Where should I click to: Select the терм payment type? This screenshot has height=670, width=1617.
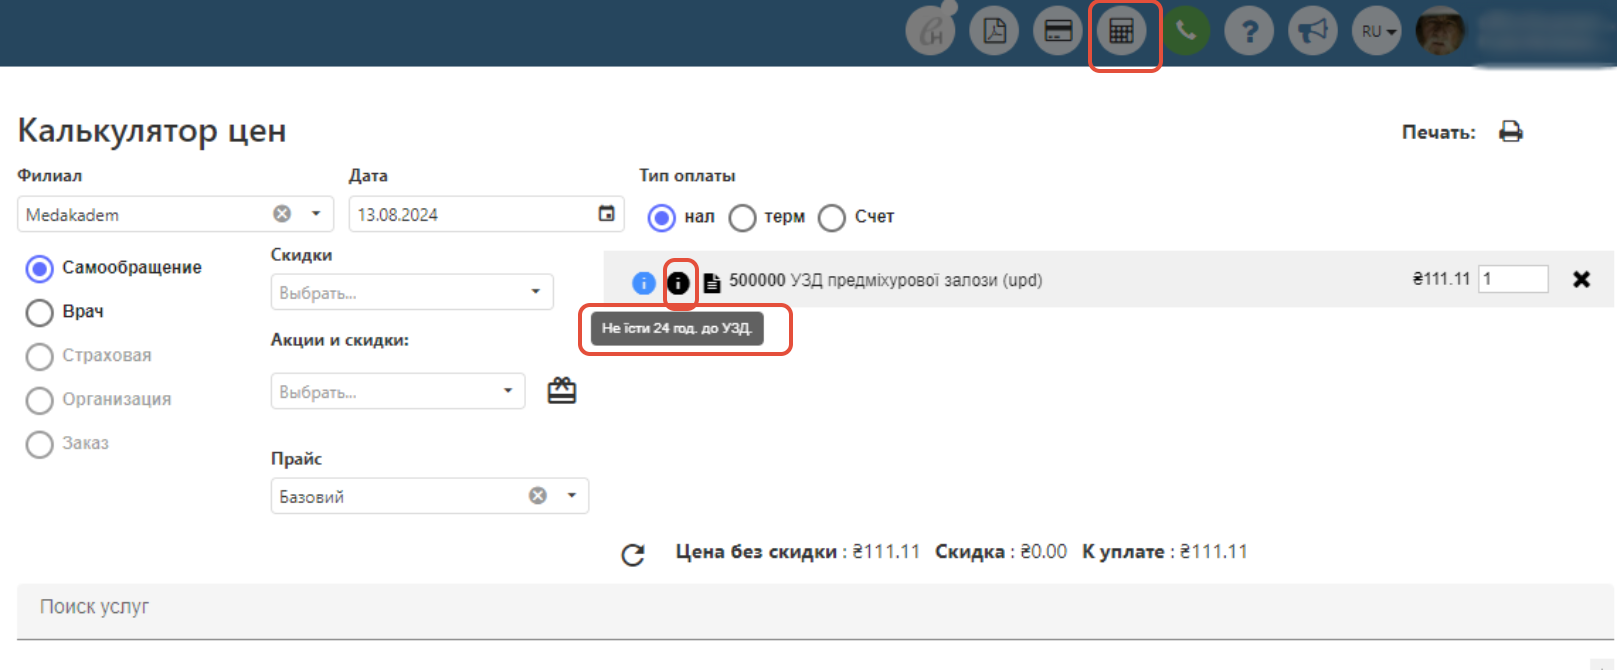pyautogui.click(x=742, y=217)
